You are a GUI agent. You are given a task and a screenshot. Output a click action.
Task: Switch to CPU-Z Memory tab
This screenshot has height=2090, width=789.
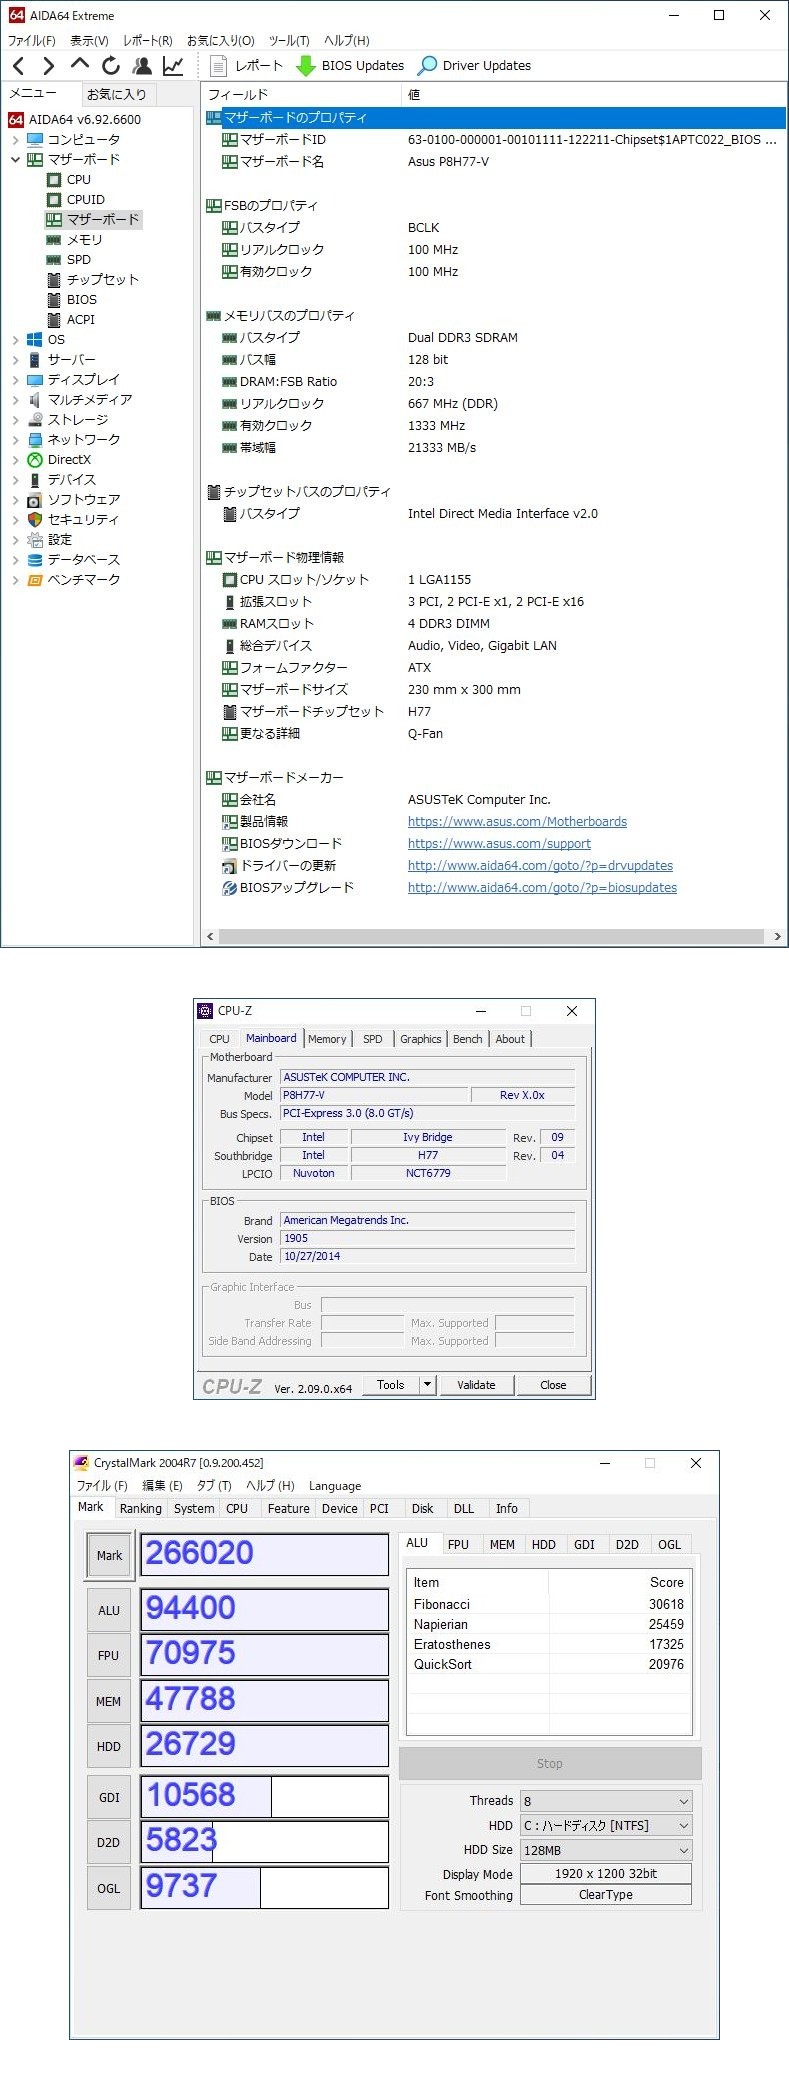(x=327, y=1039)
